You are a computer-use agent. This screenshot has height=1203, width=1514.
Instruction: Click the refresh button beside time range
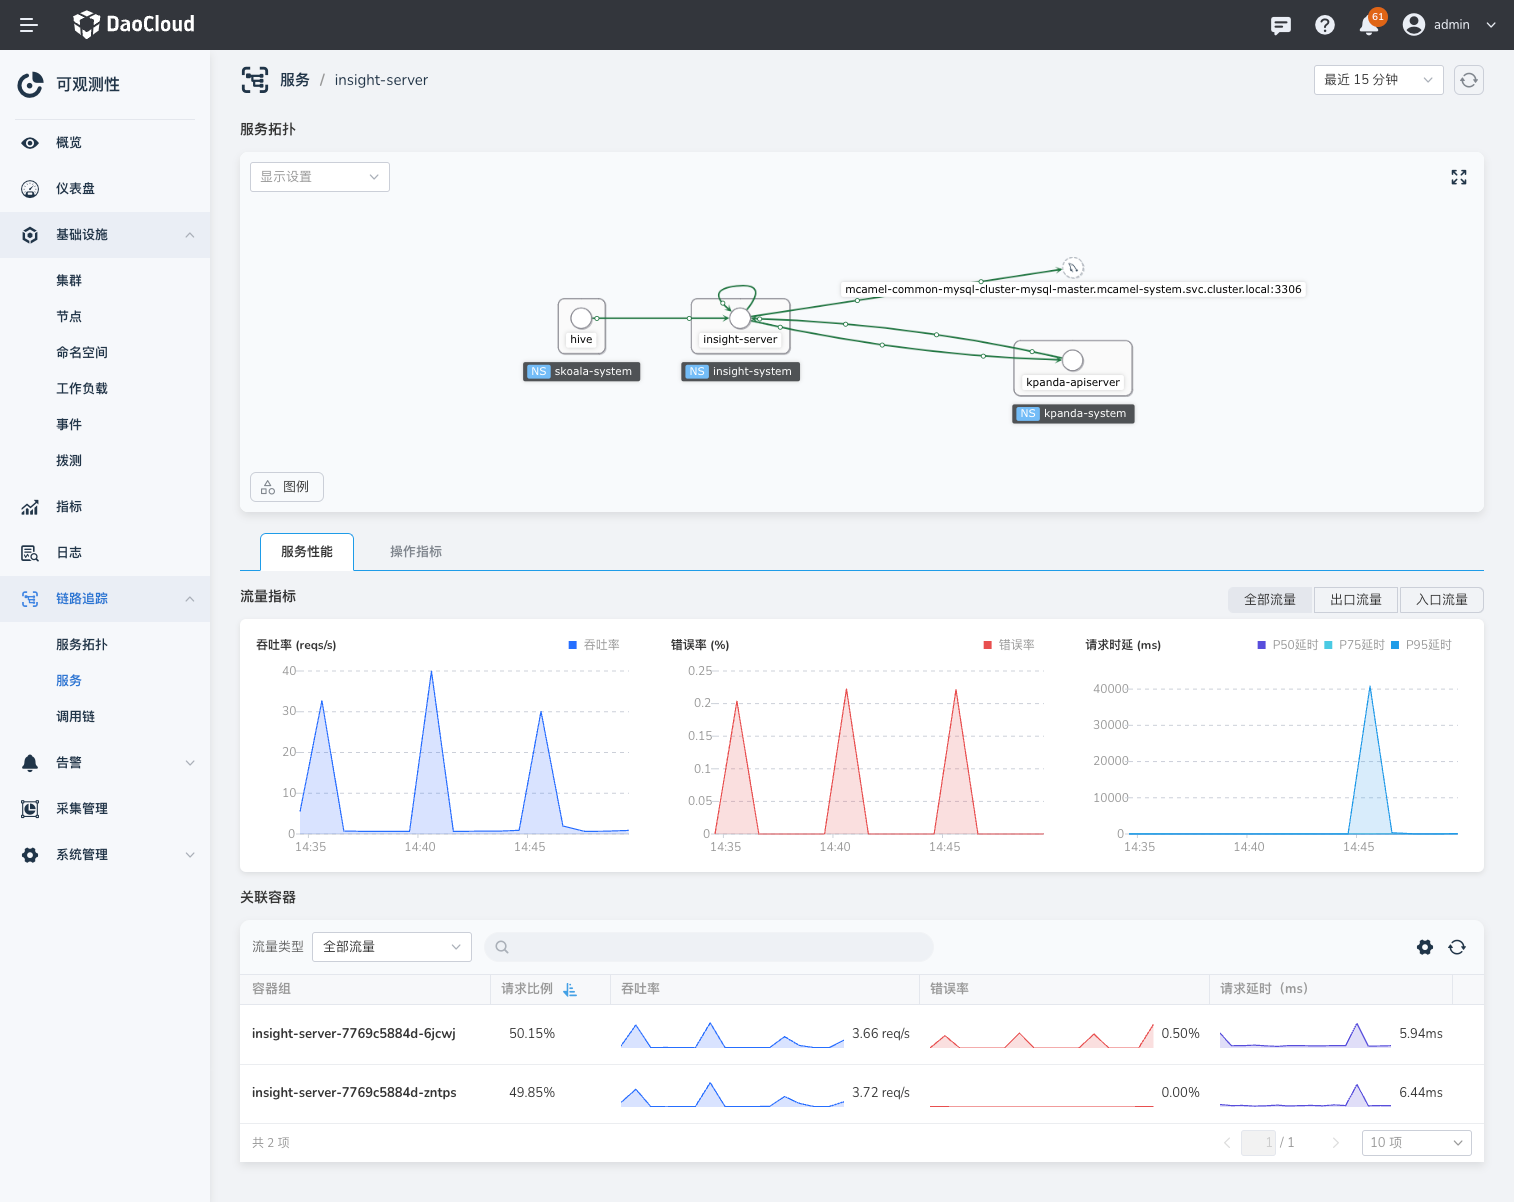(1468, 80)
